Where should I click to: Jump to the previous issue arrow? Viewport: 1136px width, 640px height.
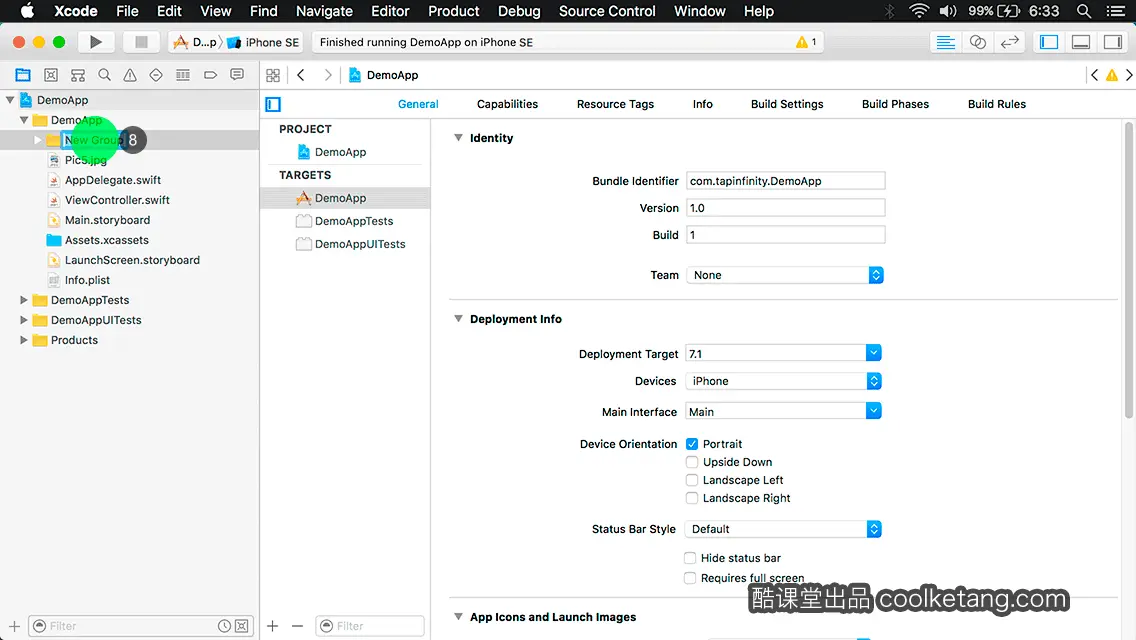(x=1095, y=75)
